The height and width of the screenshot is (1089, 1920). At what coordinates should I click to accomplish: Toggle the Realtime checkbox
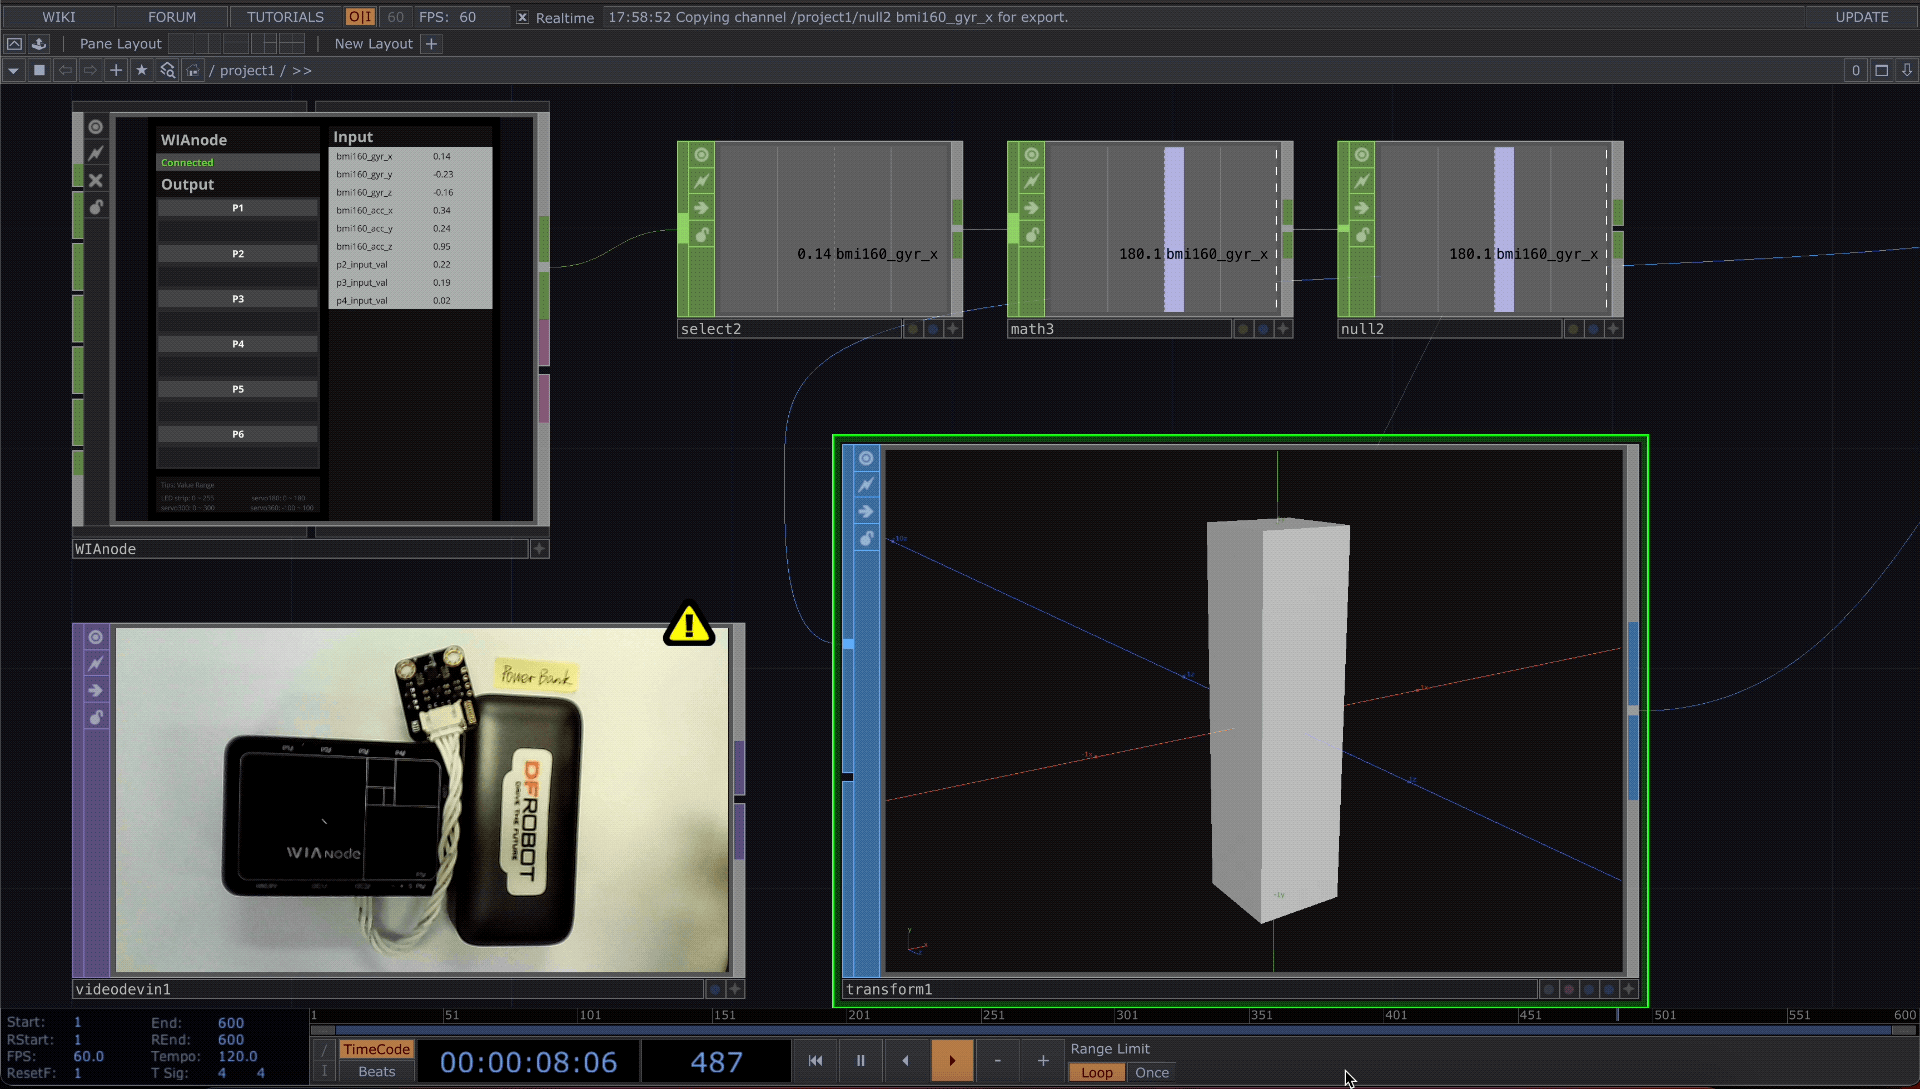tap(522, 17)
